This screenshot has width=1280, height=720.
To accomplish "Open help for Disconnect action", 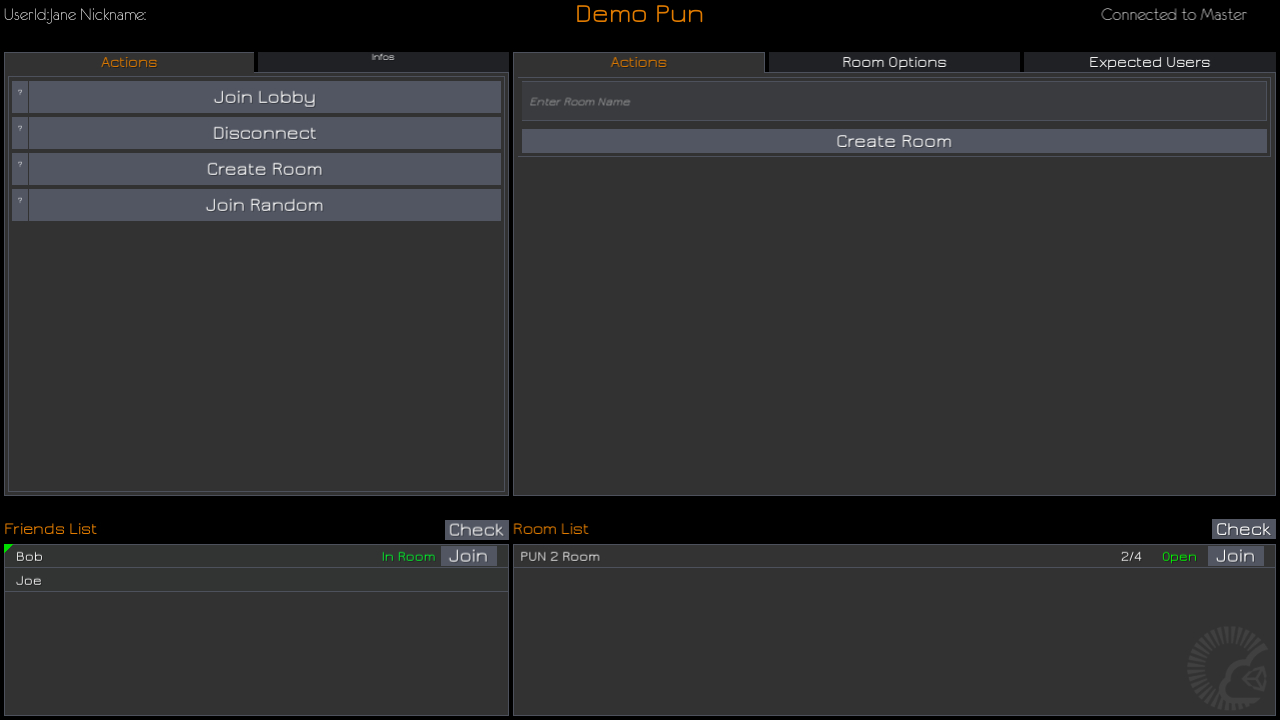I will 20,133.
